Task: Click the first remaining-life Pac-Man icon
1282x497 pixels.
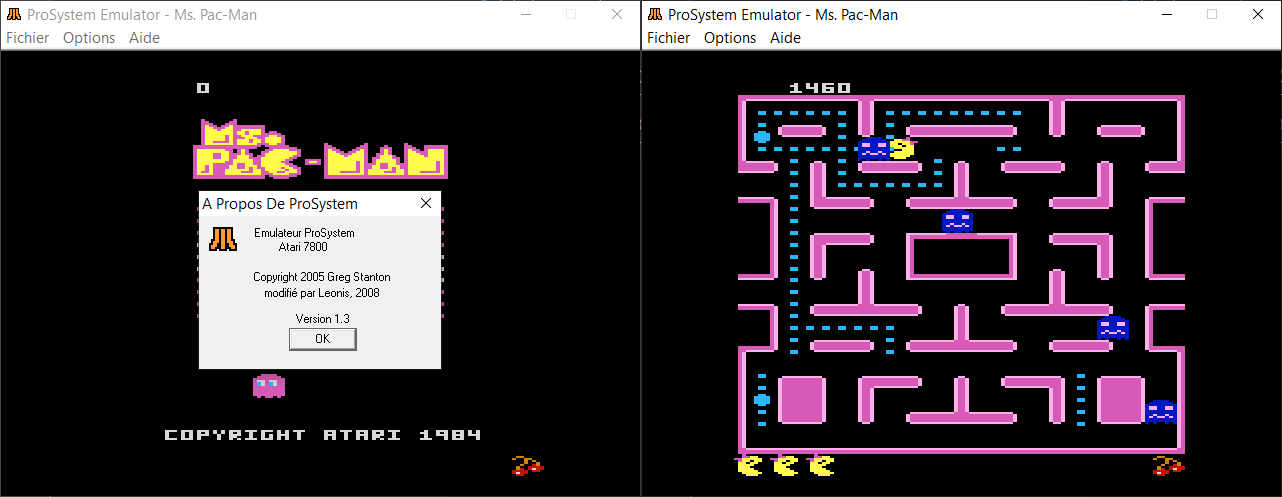Action: coord(749,465)
